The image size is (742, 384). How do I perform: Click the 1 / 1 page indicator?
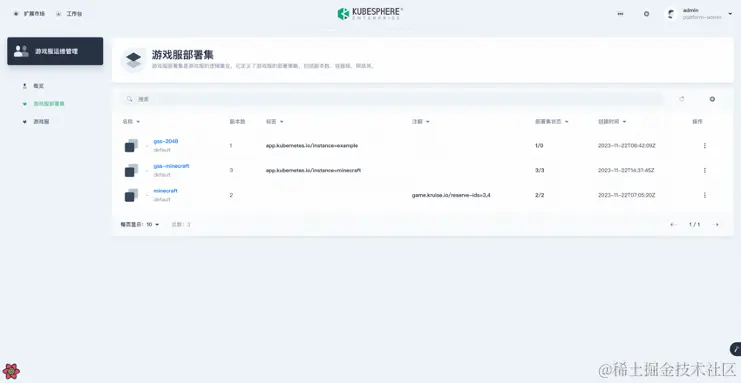[x=694, y=224]
